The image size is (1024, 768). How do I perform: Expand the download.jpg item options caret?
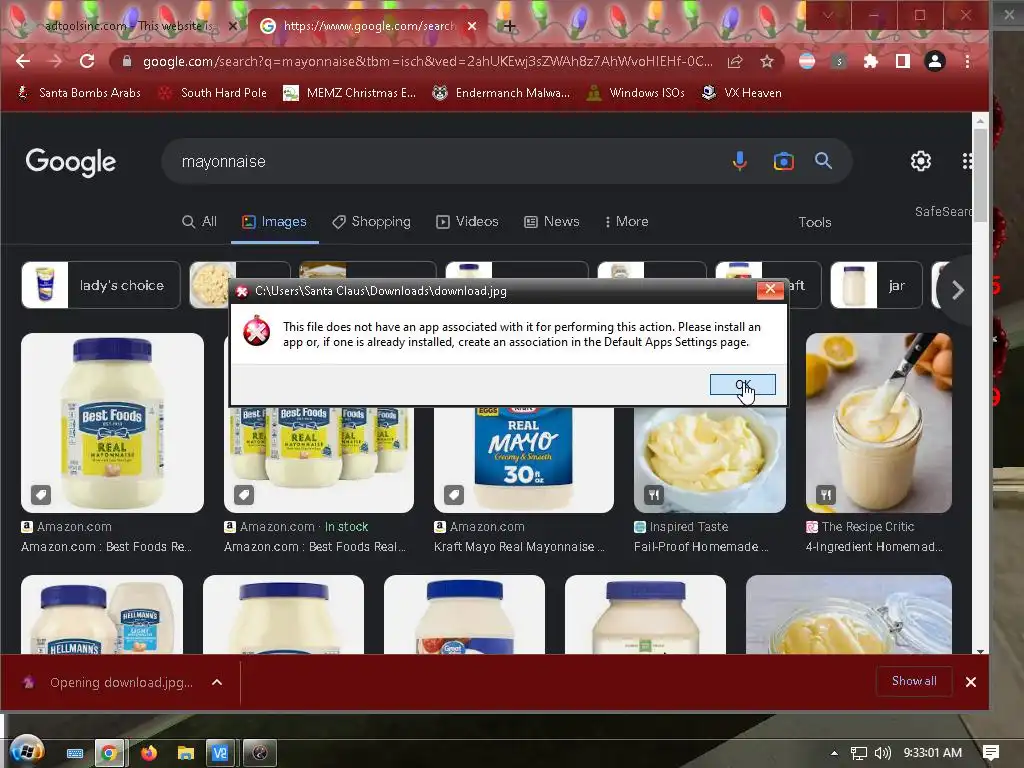coord(217,682)
